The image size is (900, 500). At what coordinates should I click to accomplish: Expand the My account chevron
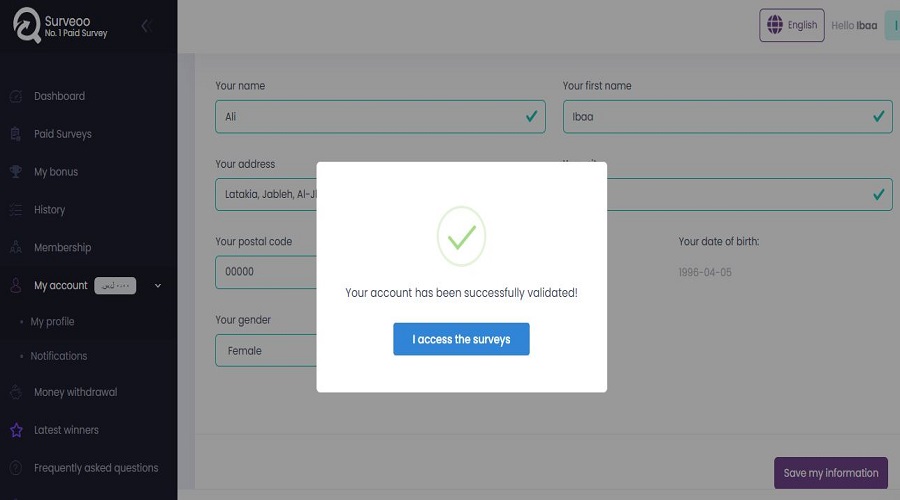(158, 286)
